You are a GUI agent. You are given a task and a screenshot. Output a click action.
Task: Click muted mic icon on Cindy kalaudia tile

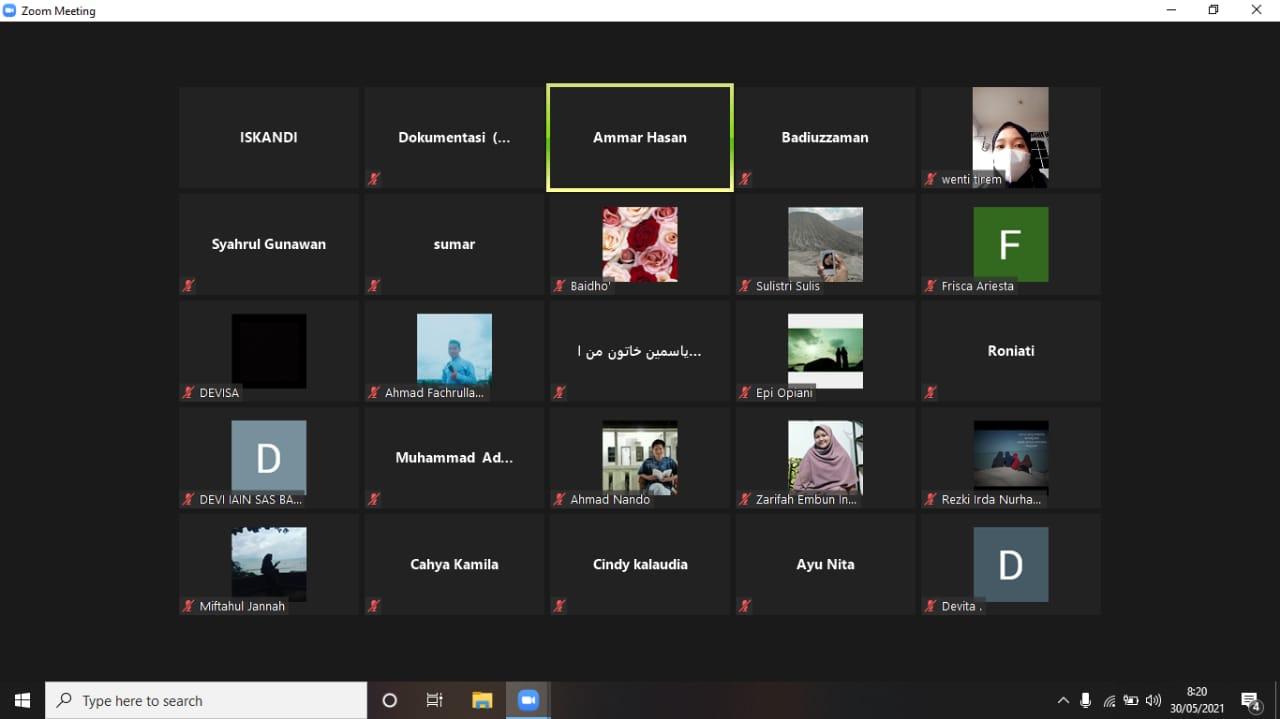click(x=560, y=606)
